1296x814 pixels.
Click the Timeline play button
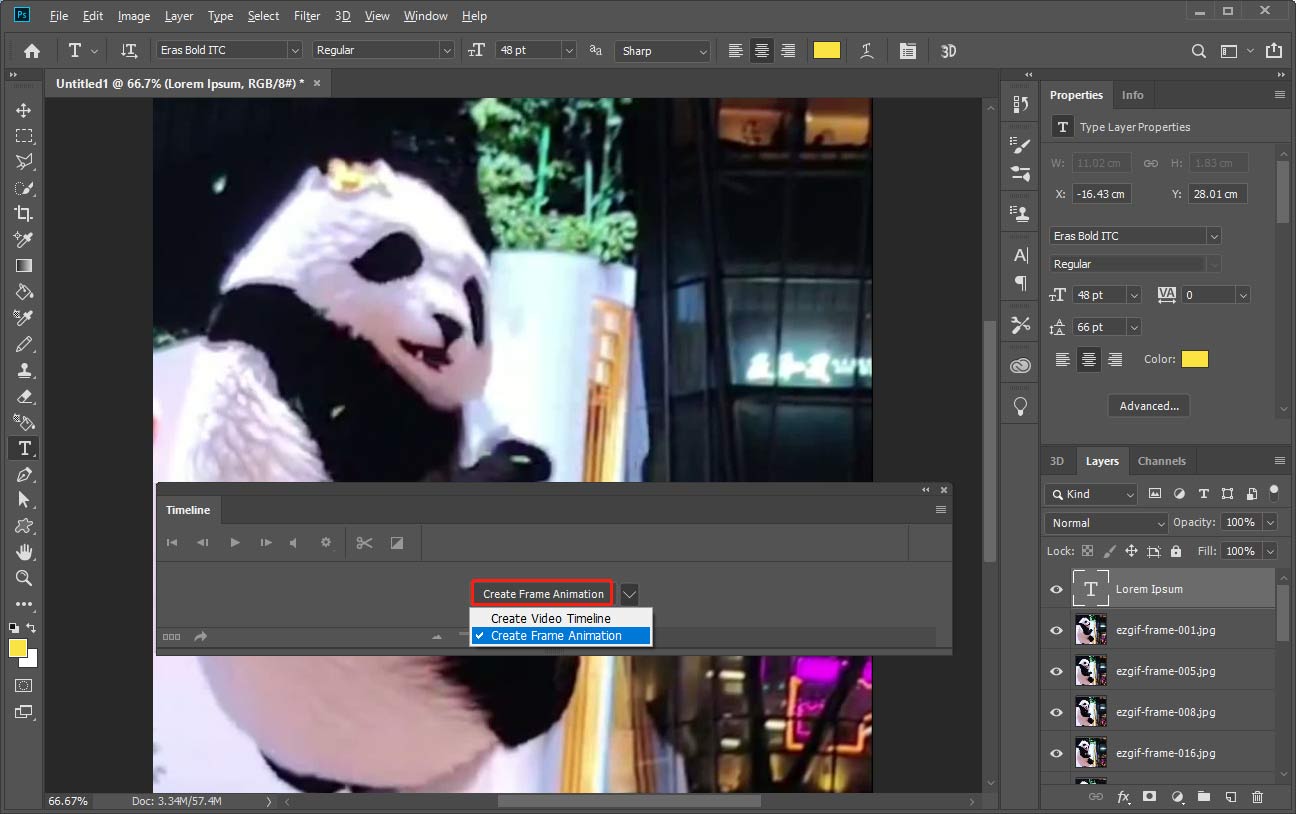[235, 543]
